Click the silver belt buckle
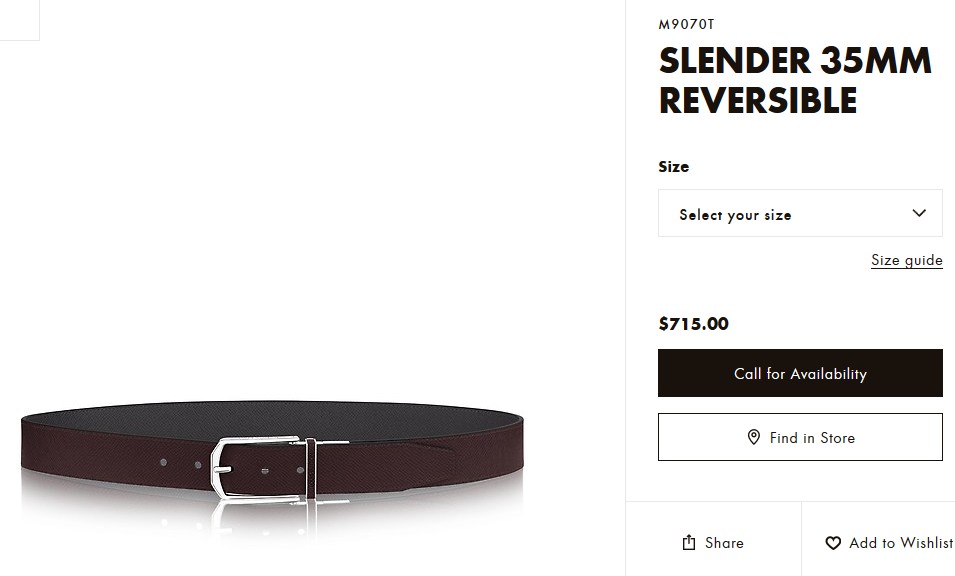 255,468
